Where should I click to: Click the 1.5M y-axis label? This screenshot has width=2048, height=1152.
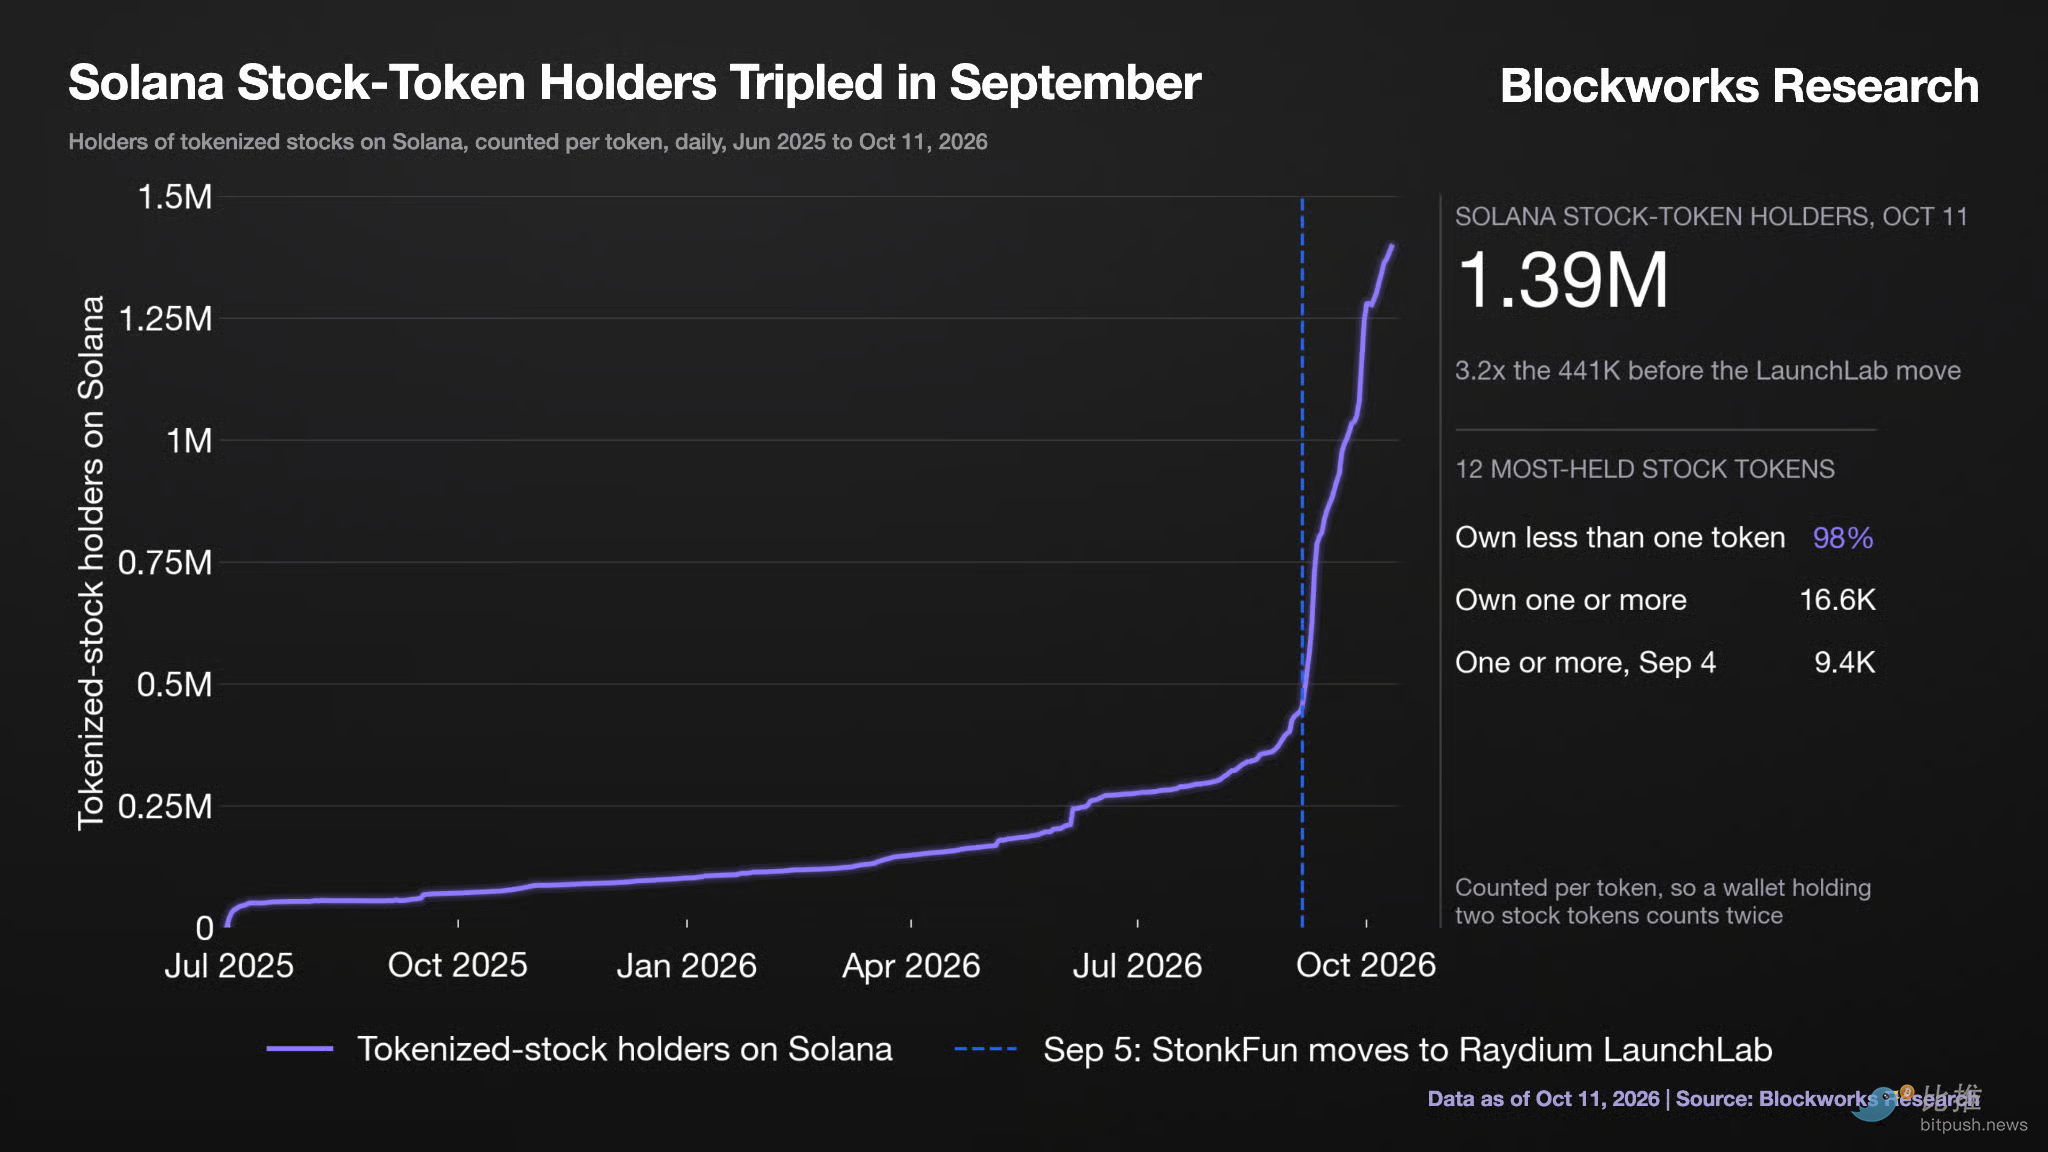tap(175, 197)
